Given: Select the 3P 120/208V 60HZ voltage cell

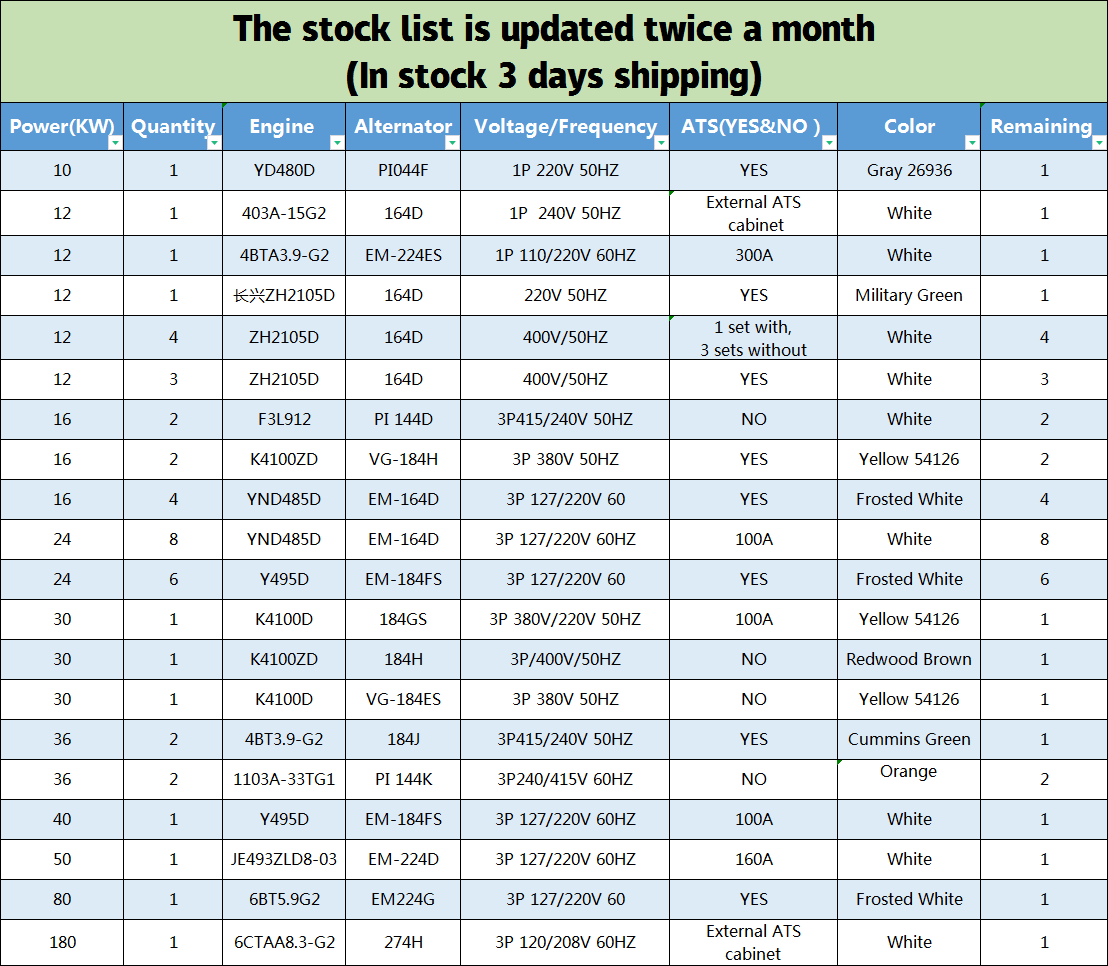Looking at the screenshot, I should click(565, 942).
